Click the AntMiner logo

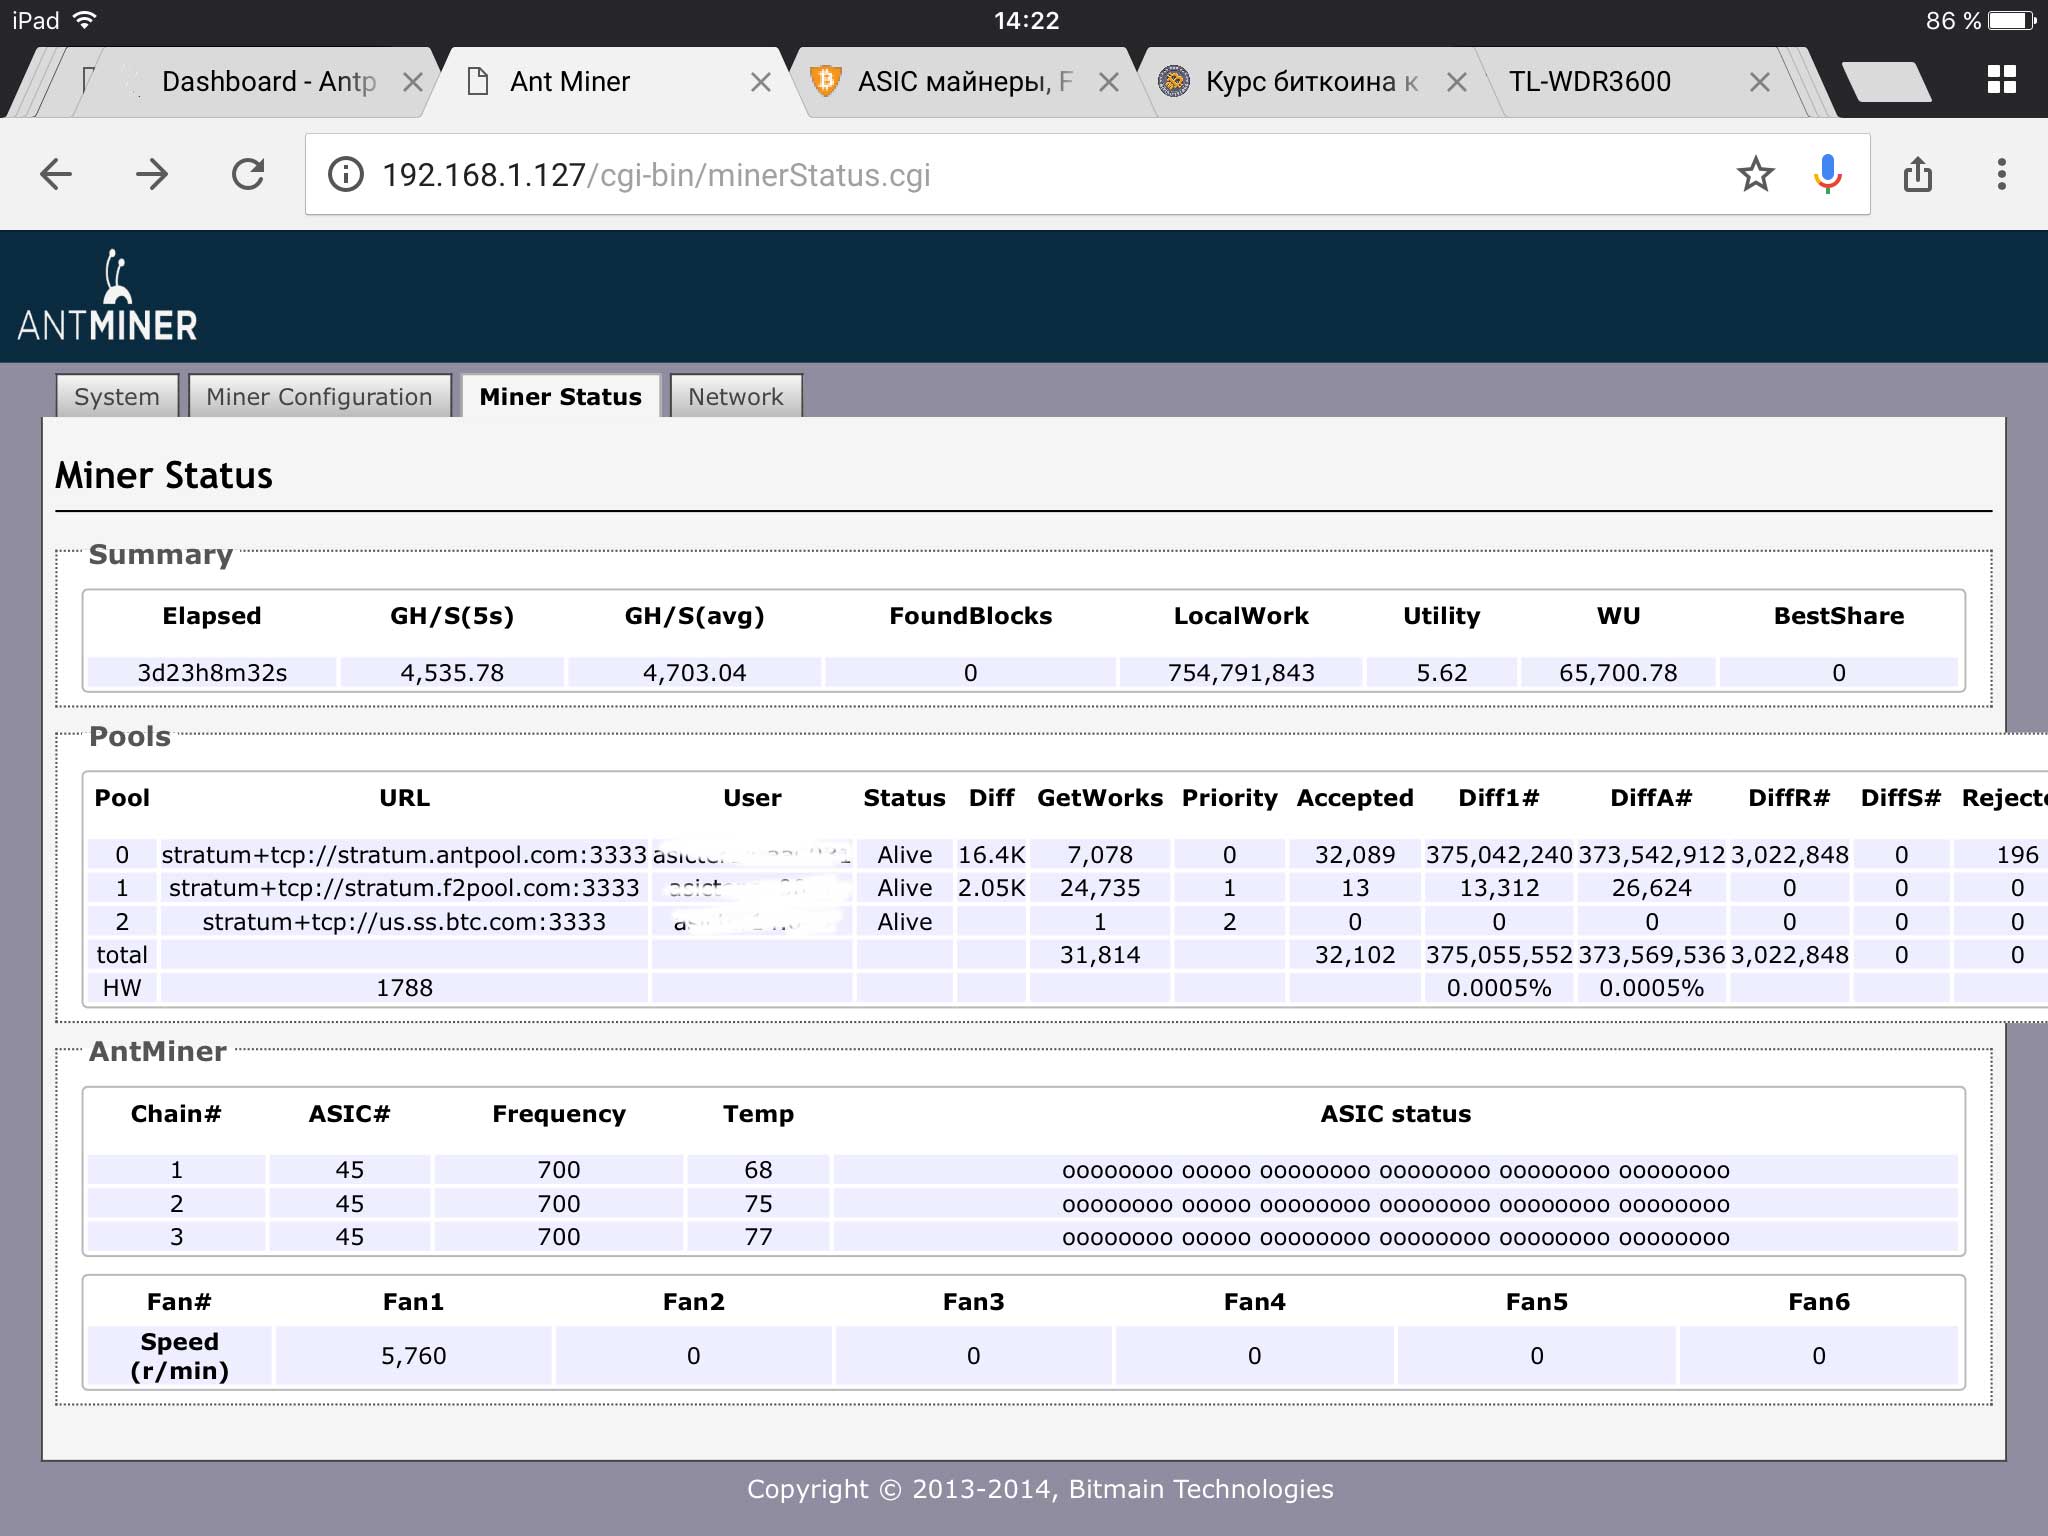108,297
